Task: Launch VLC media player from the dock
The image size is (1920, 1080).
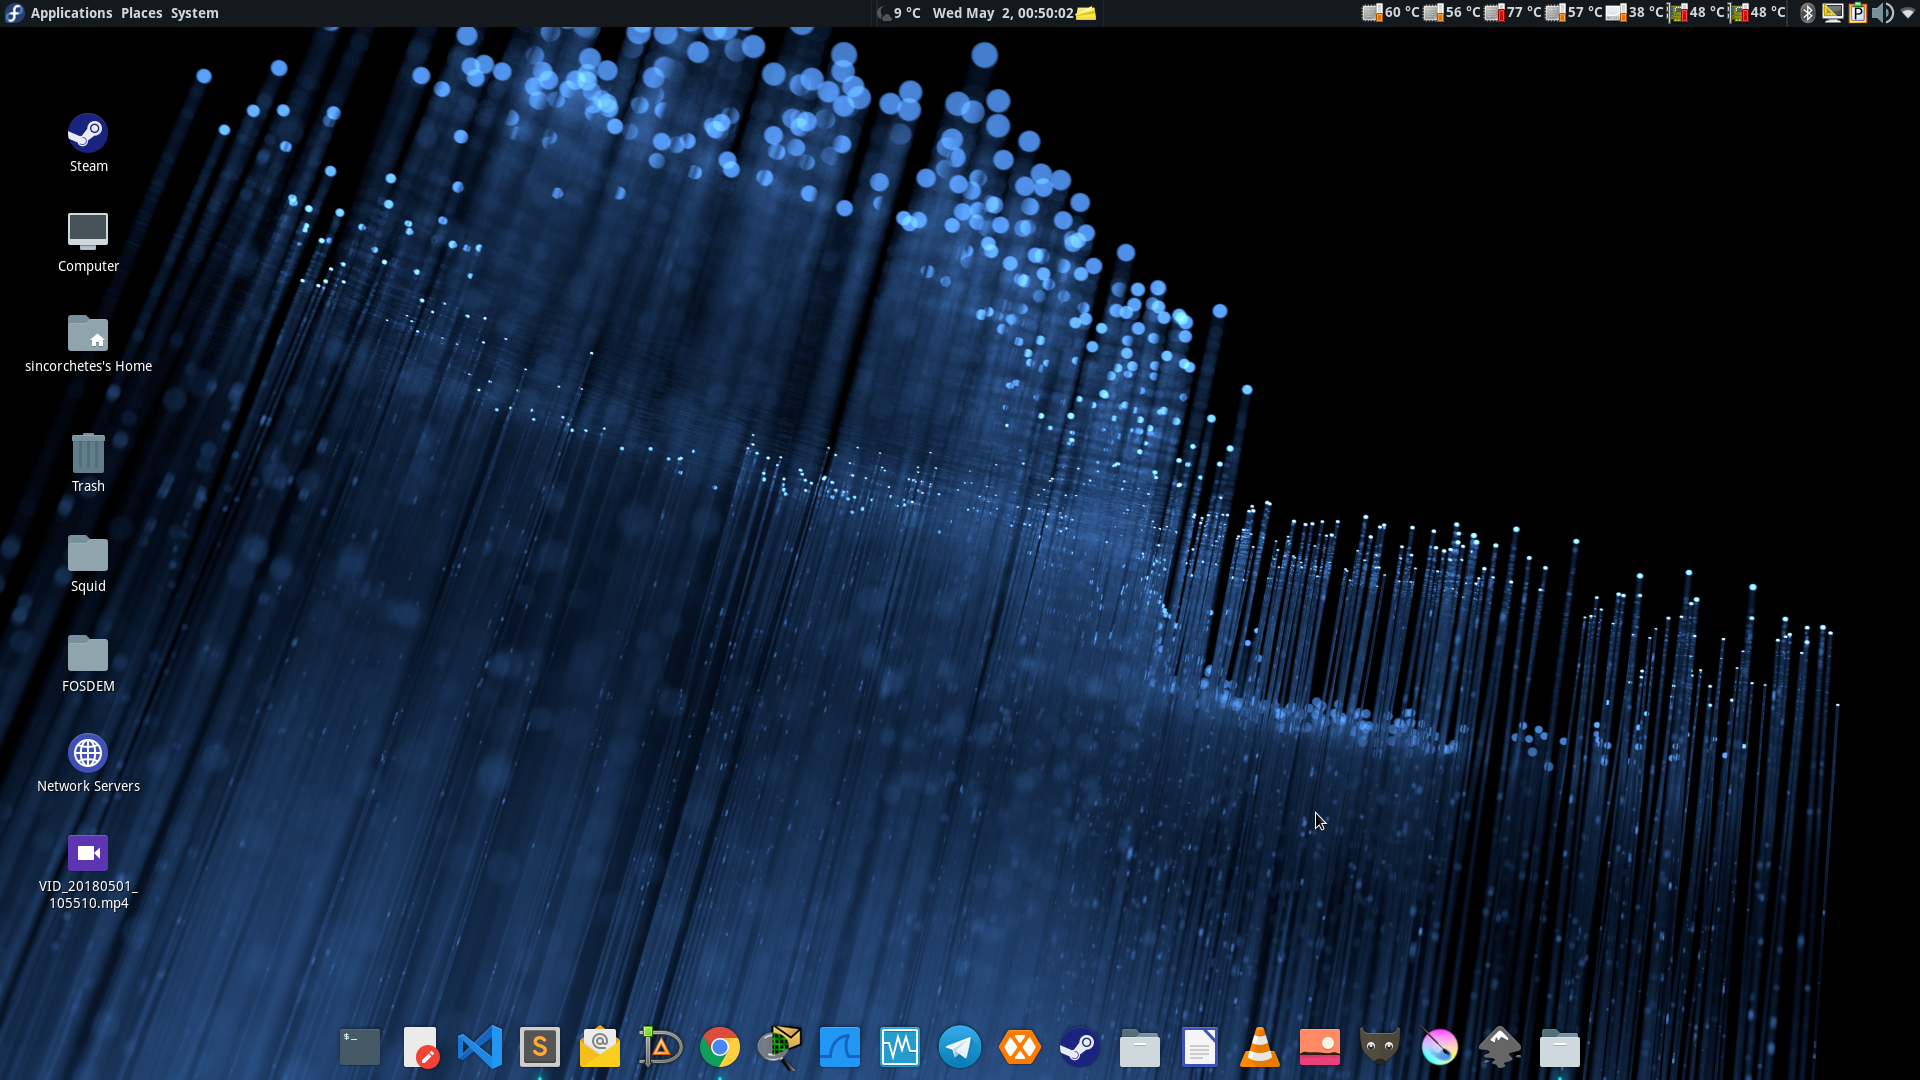Action: [1260, 1047]
